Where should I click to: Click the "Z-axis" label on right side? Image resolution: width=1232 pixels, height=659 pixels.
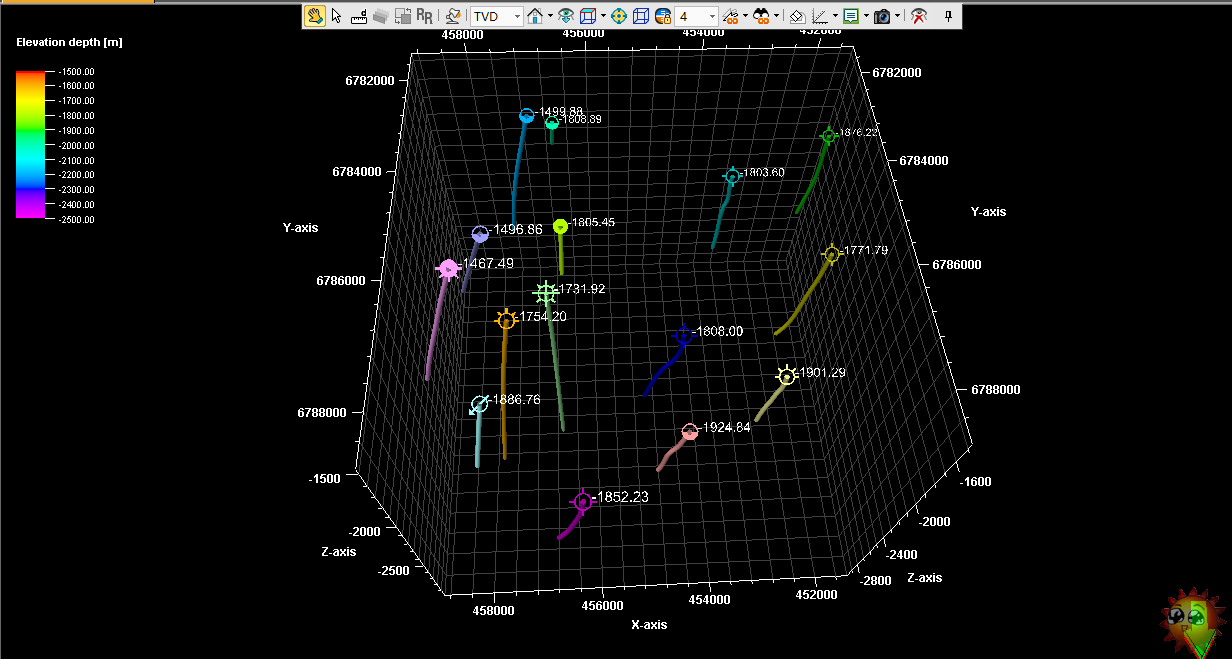[924, 578]
